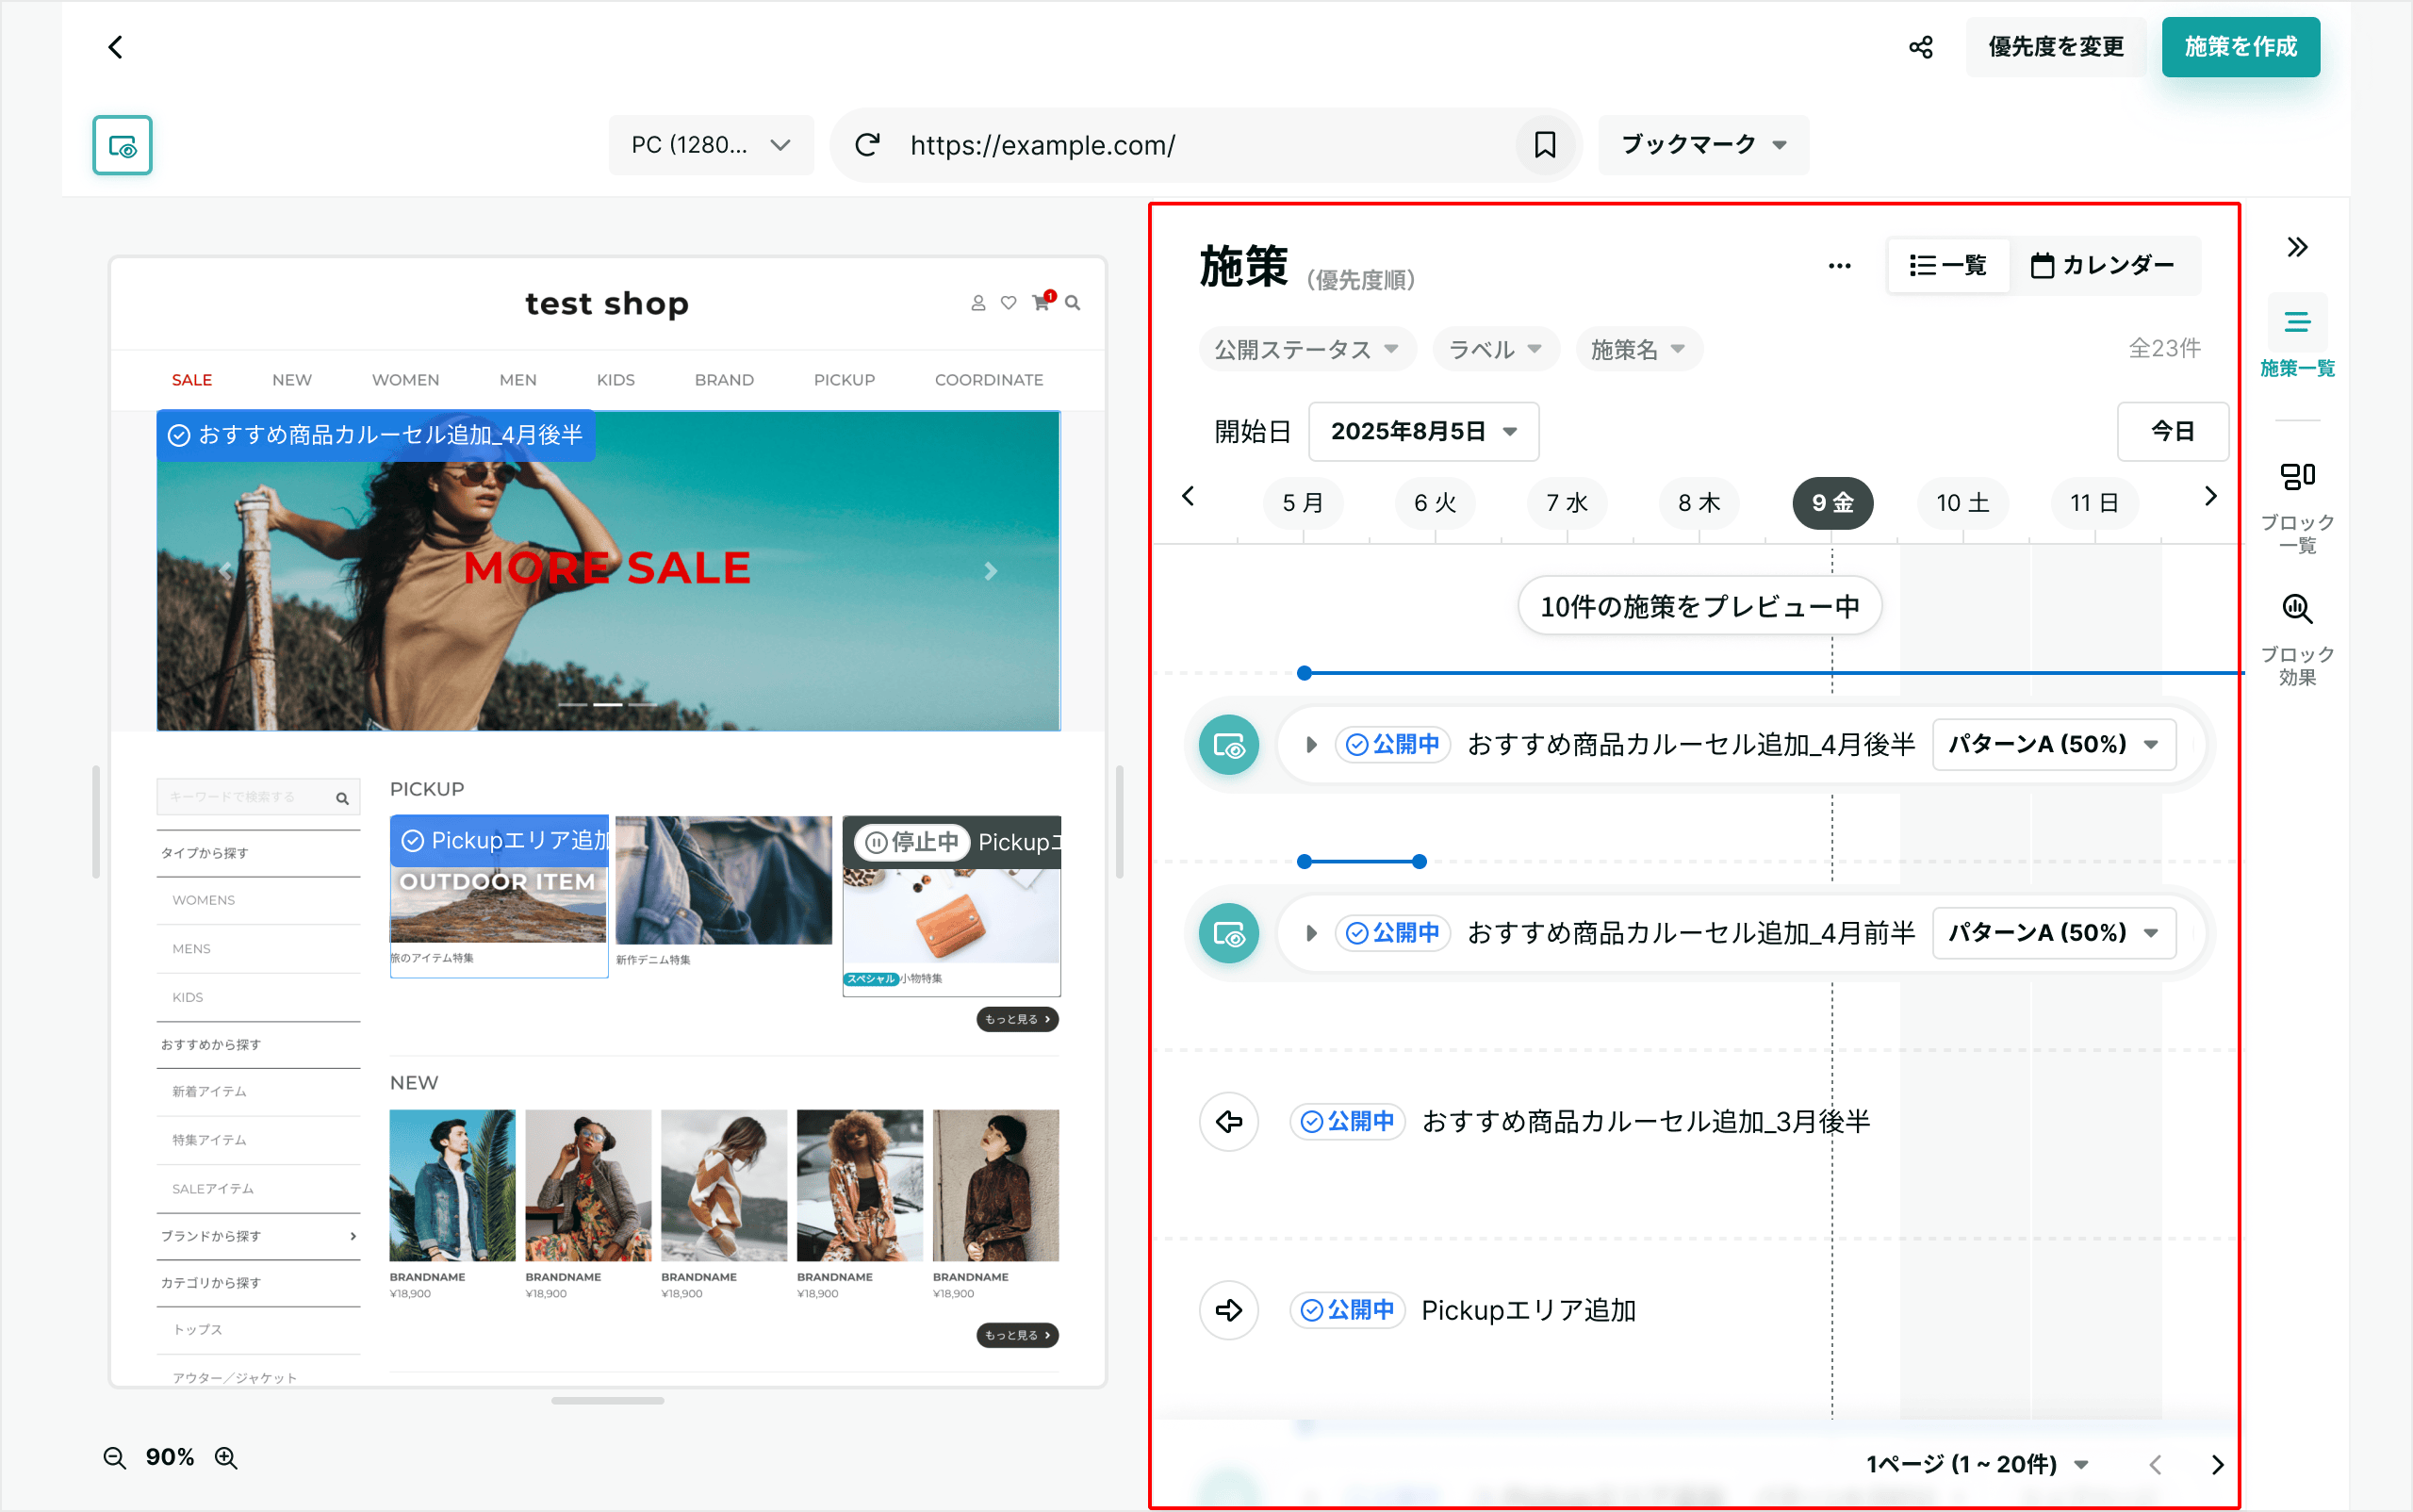Screen dimensions: 2413x1512
Task: Open ブロック一覧 in the right sidebar
Action: [x=2297, y=507]
